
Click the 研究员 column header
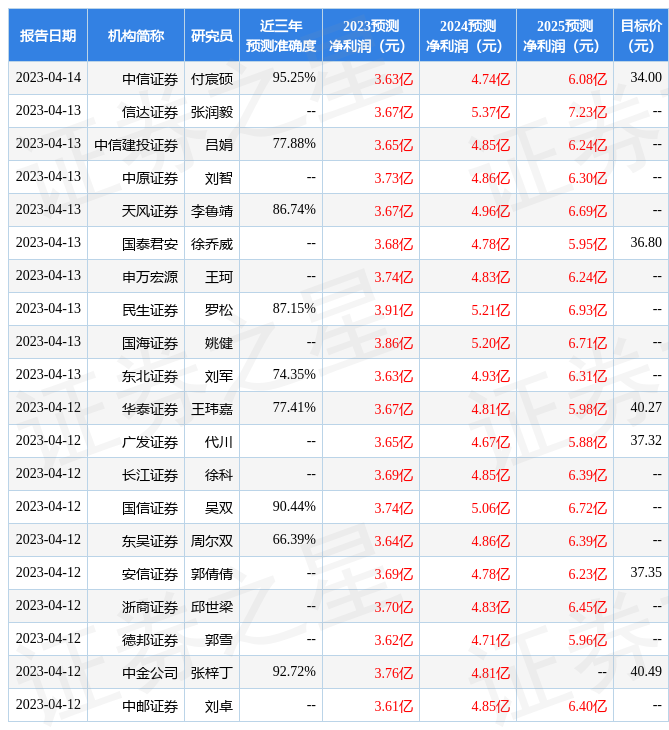(x=212, y=35)
